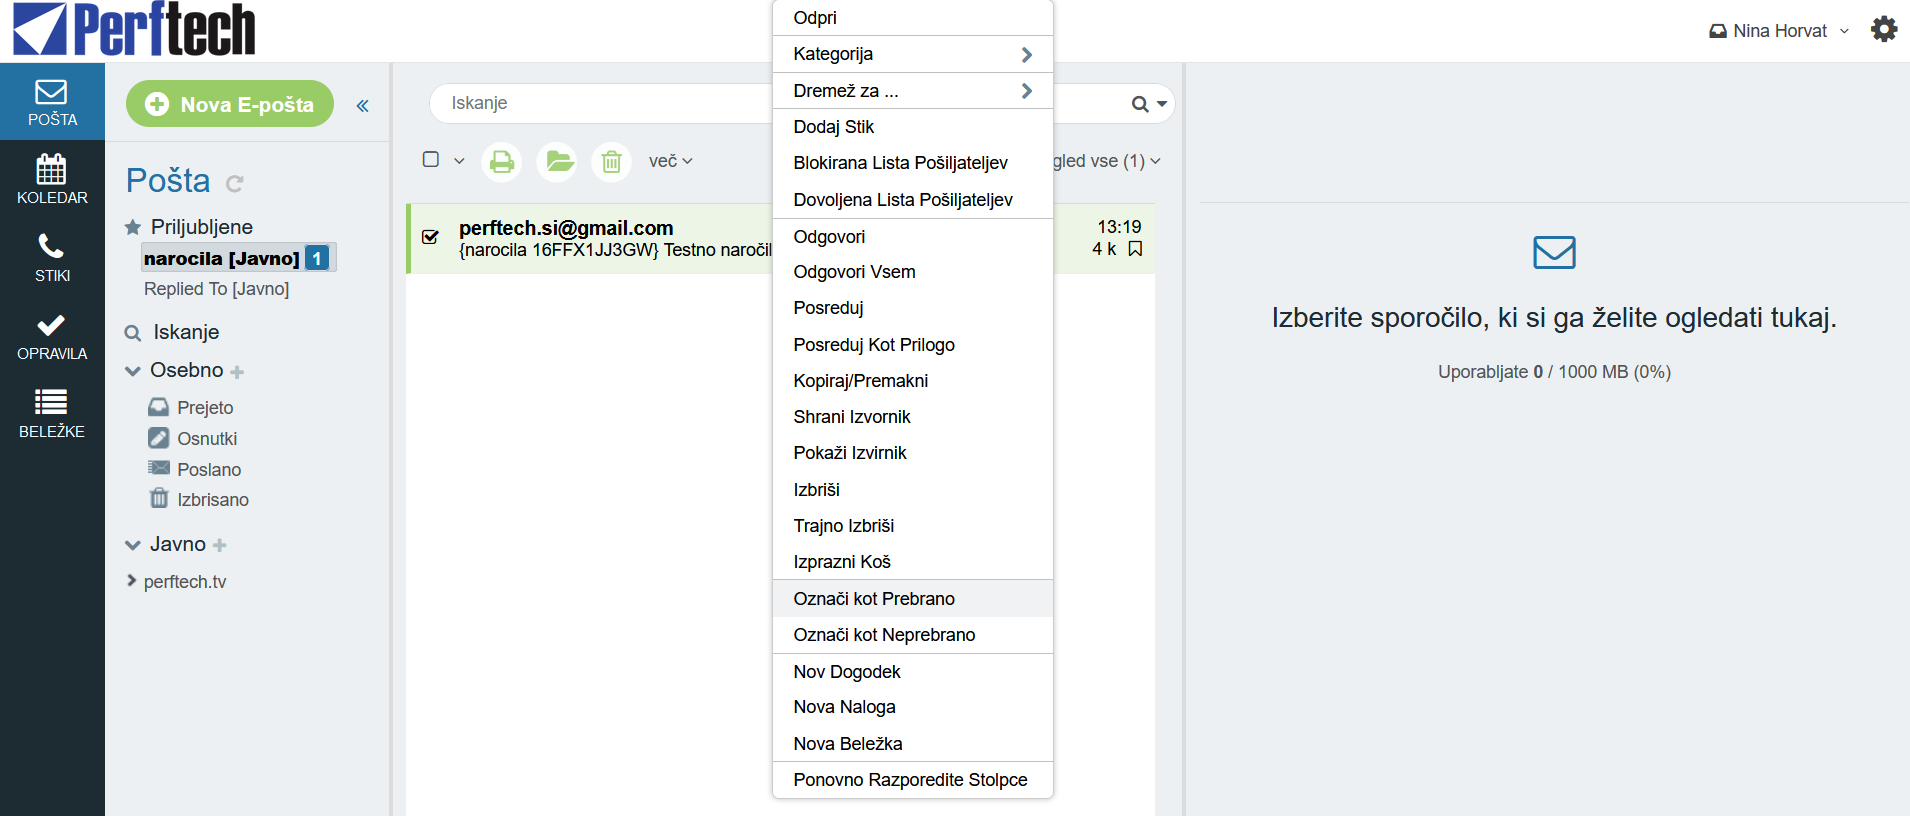Viewport: 1910px width, 816px height.
Task: Compose with Nova E-pošta button
Action: [x=230, y=104]
